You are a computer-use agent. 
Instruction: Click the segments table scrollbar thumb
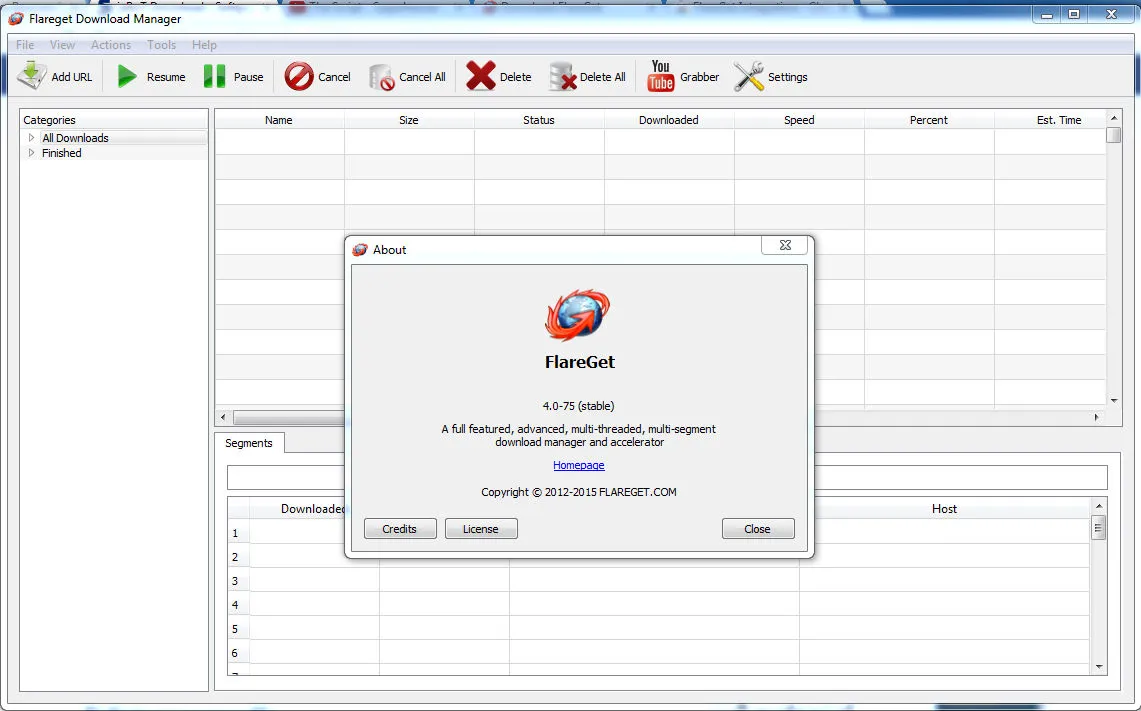pyautogui.click(x=1099, y=527)
